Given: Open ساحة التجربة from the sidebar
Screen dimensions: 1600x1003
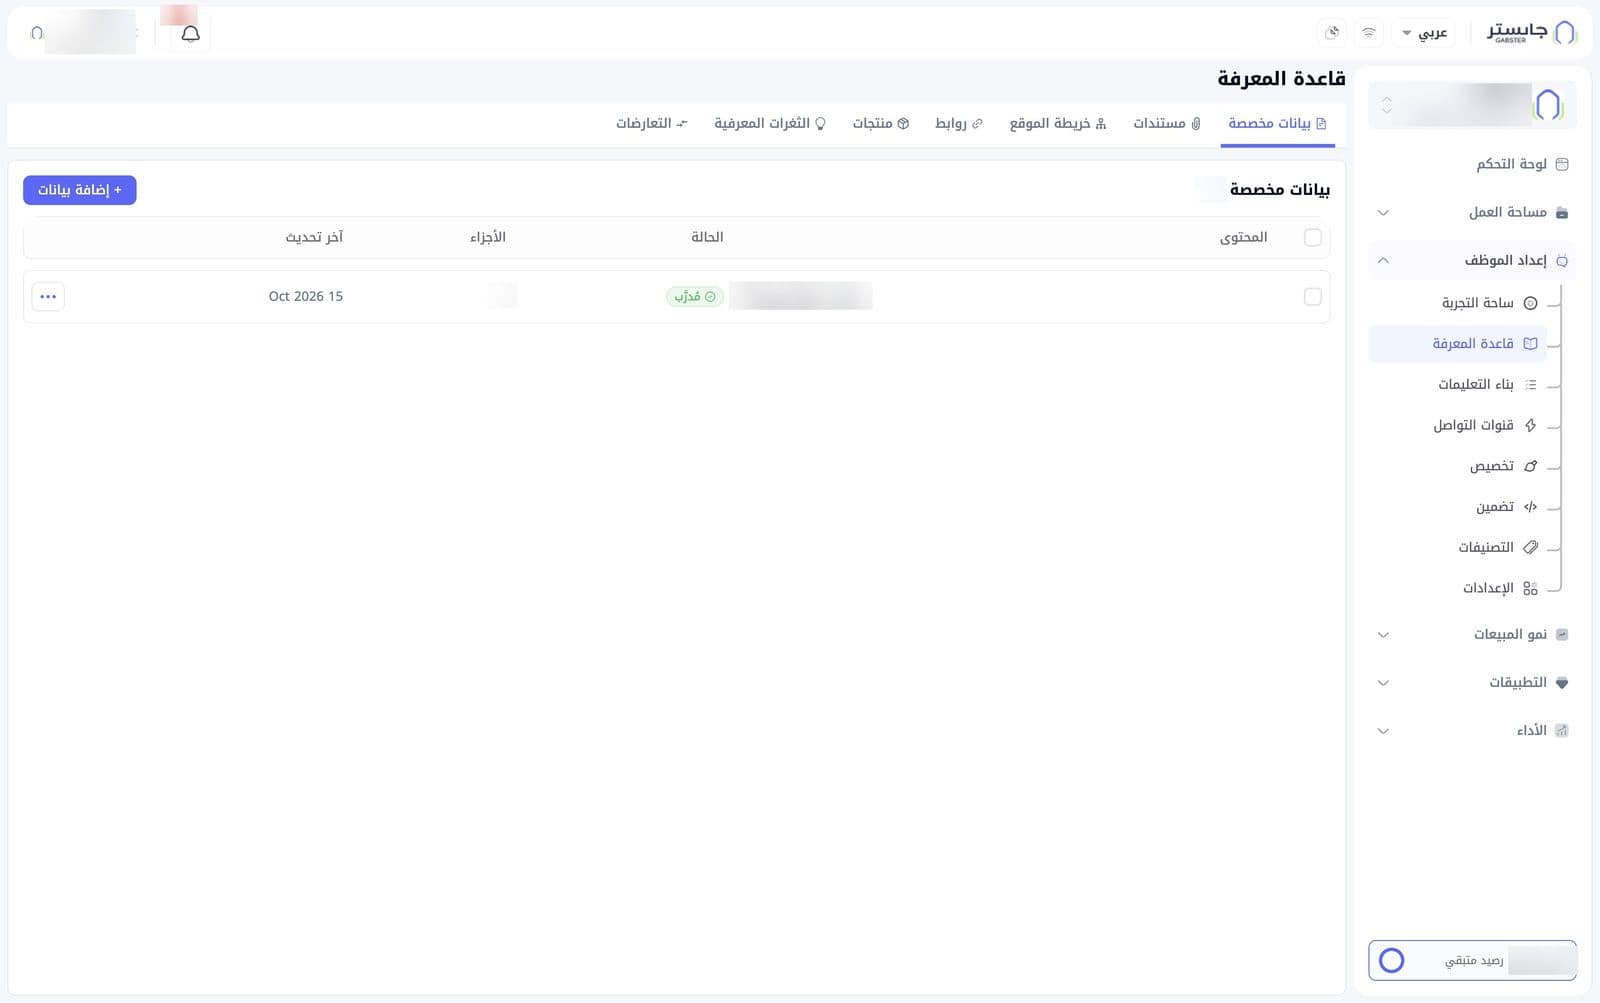Looking at the screenshot, I should pos(1488,303).
